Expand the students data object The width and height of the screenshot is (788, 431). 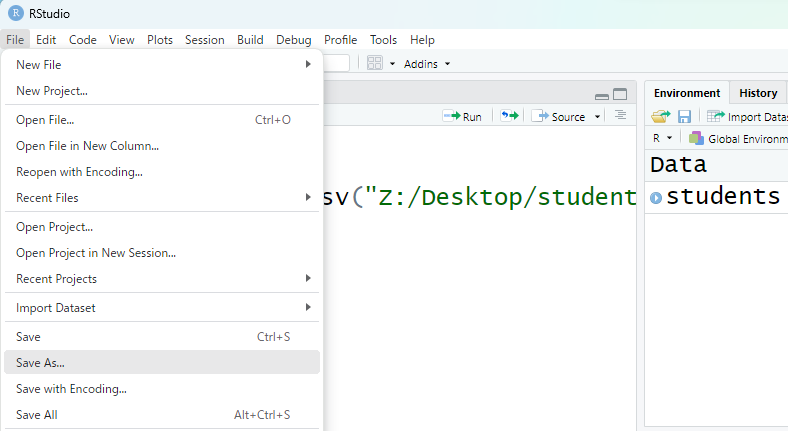tap(656, 197)
